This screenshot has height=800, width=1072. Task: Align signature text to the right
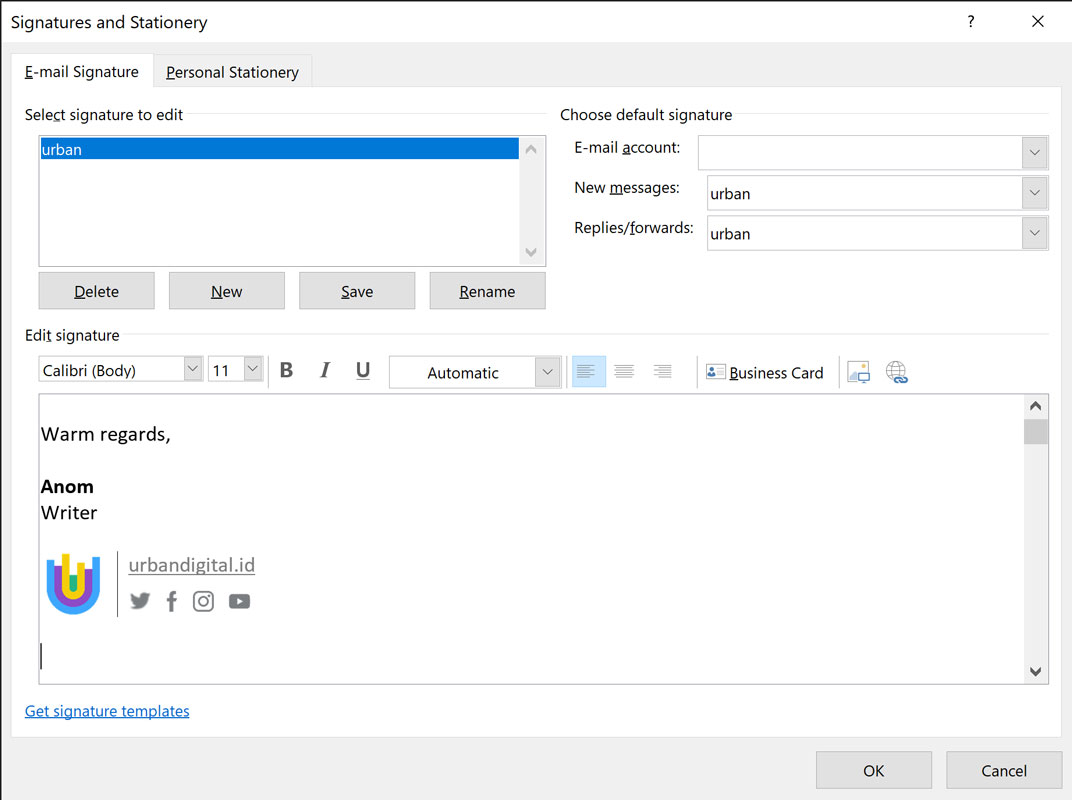click(662, 372)
